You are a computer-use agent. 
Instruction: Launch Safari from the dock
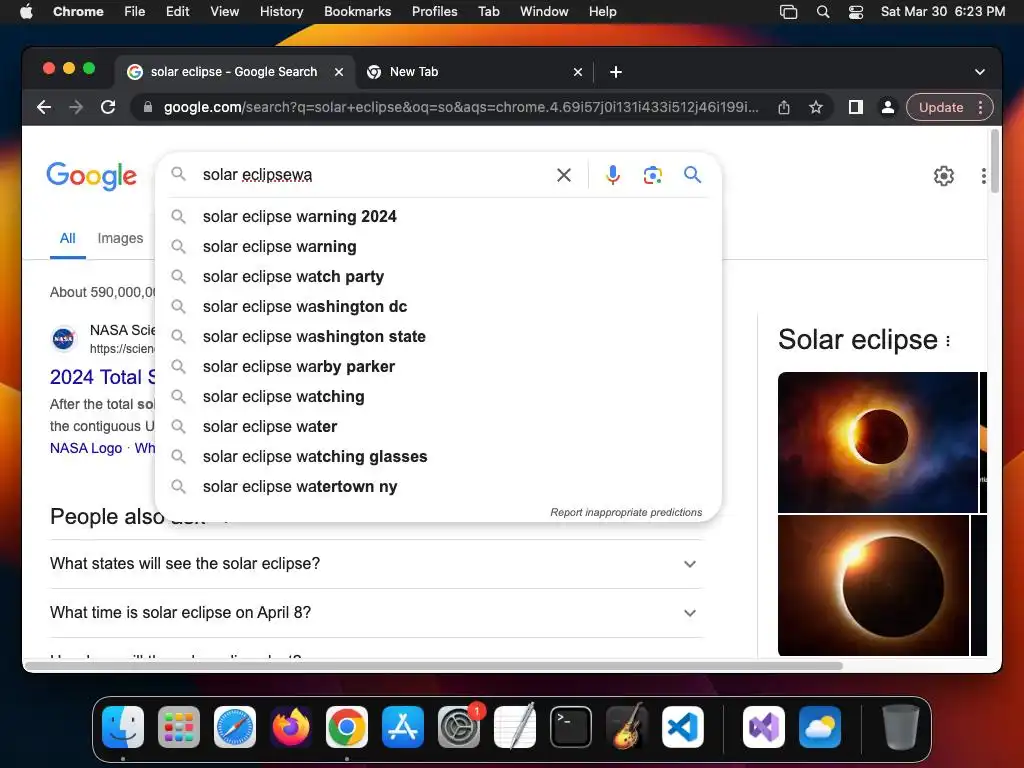pyautogui.click(x=234, y=726)
